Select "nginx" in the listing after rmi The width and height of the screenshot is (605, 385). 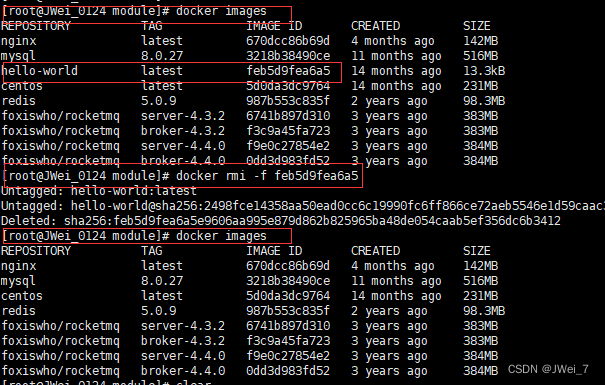(x=19, y=266)
